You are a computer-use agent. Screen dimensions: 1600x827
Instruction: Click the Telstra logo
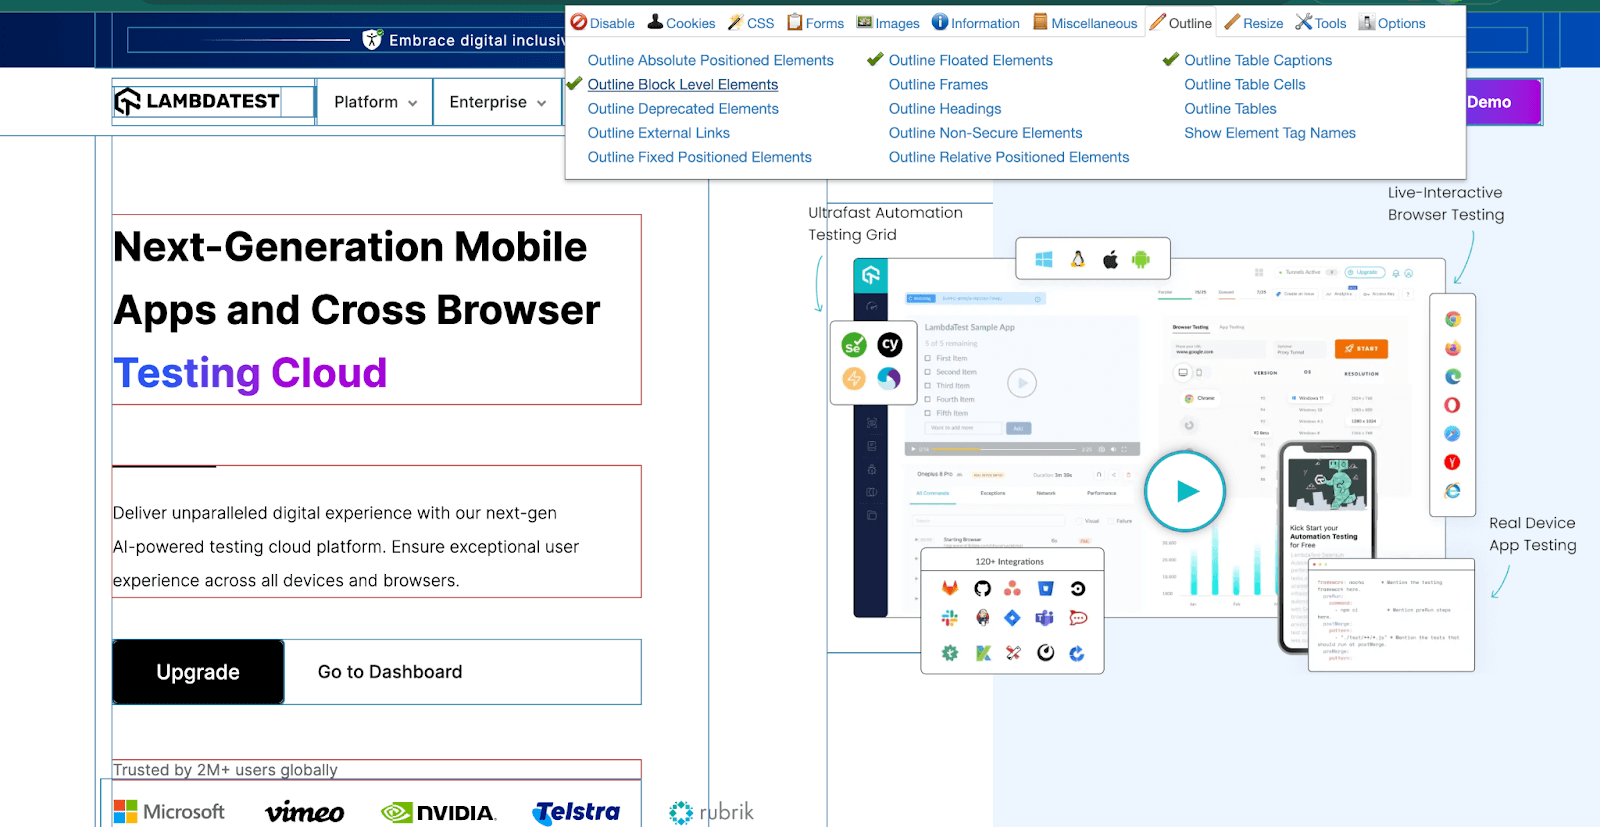[x=577, y=812]
